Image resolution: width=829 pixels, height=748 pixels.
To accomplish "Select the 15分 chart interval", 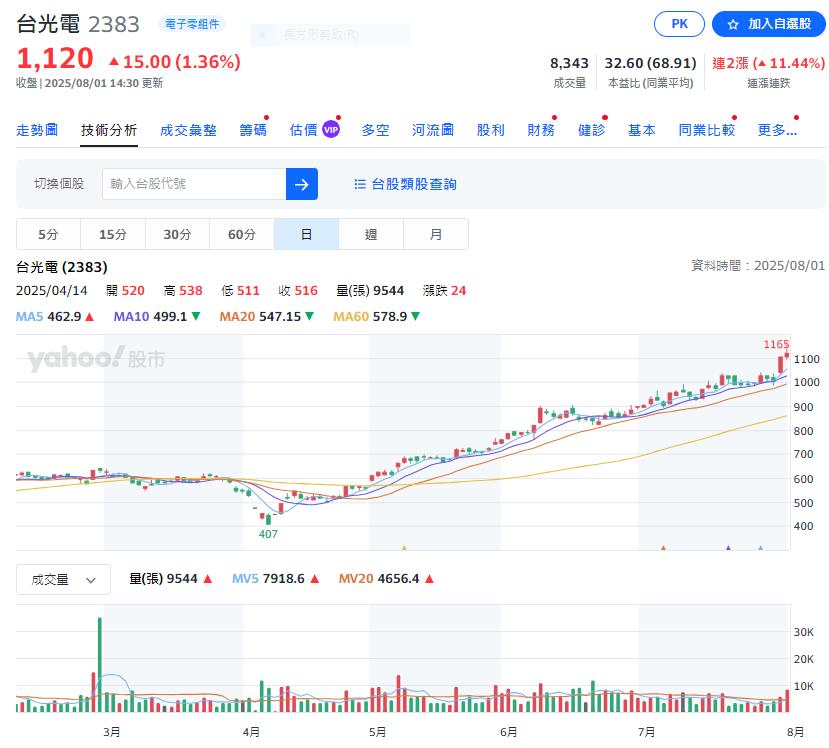I will click(x=113, y=234).
